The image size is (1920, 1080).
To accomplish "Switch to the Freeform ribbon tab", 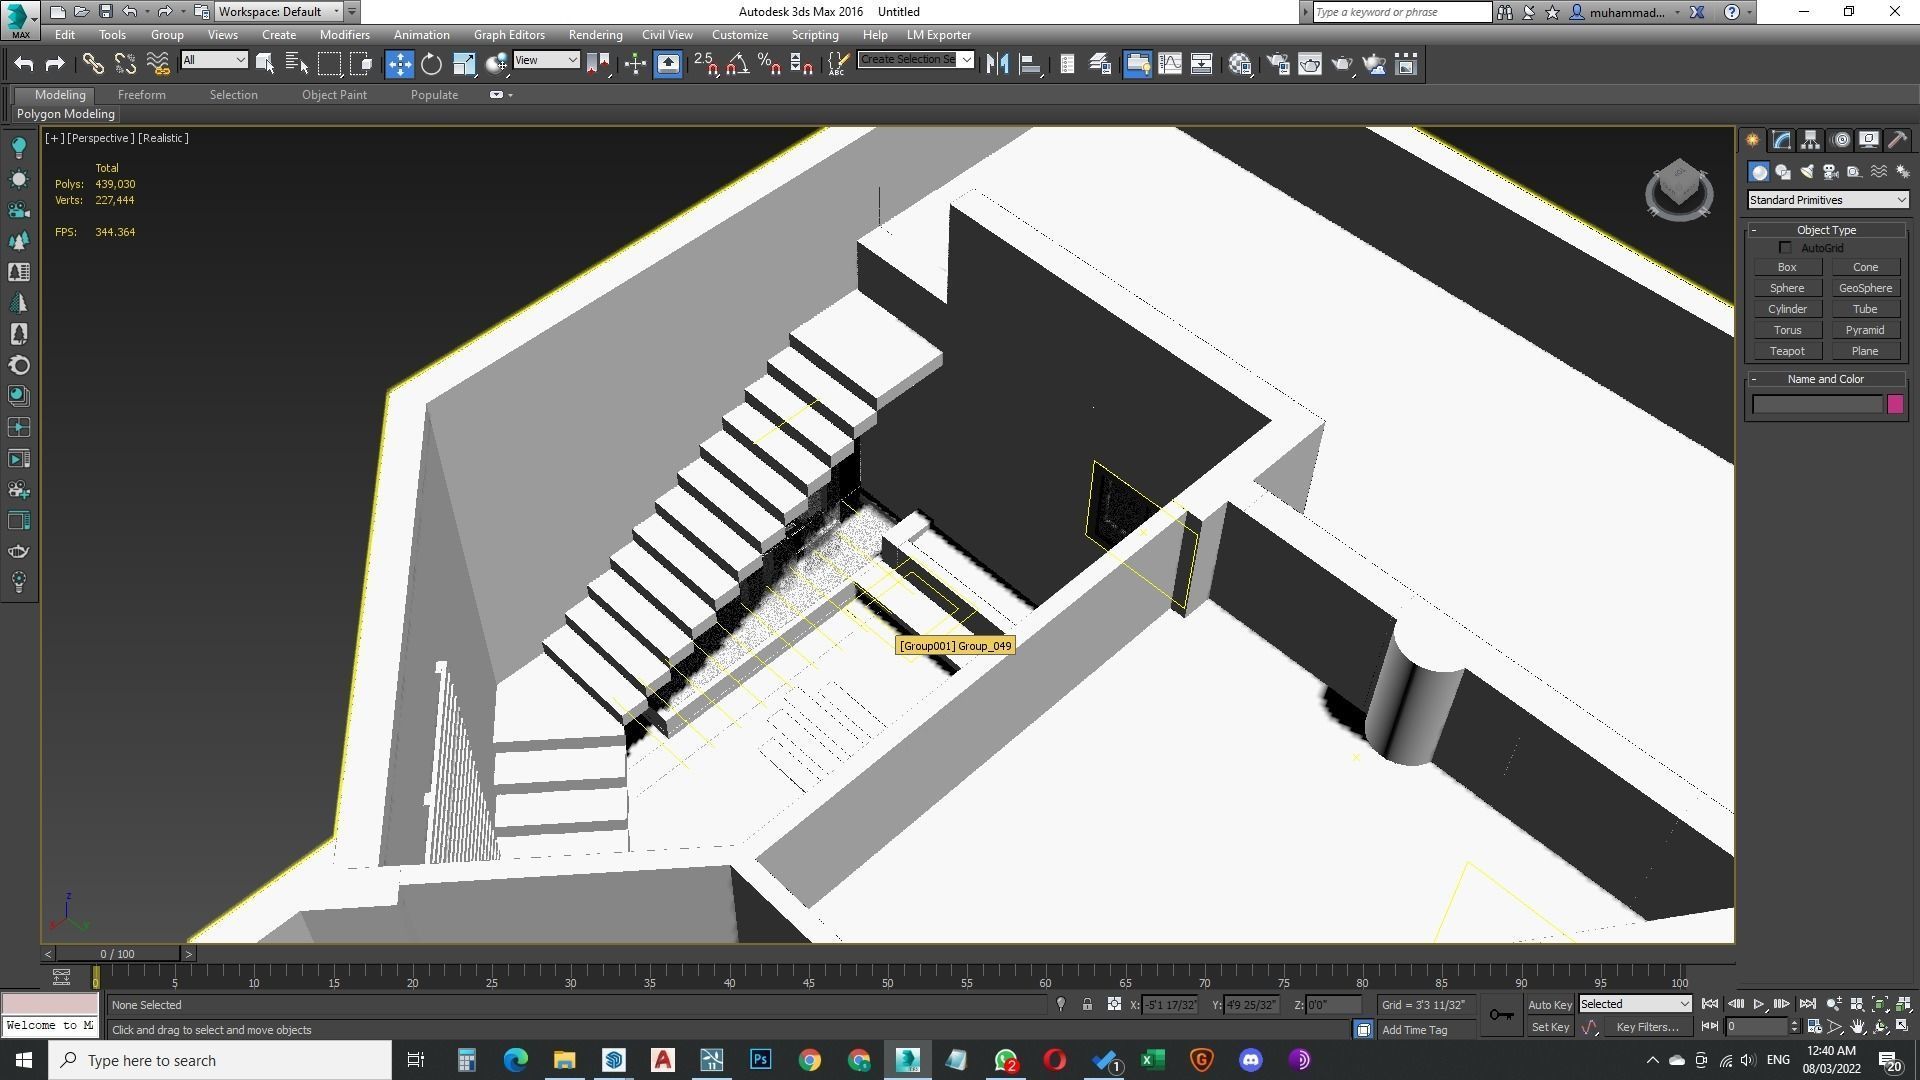I will tap(141, 95).
